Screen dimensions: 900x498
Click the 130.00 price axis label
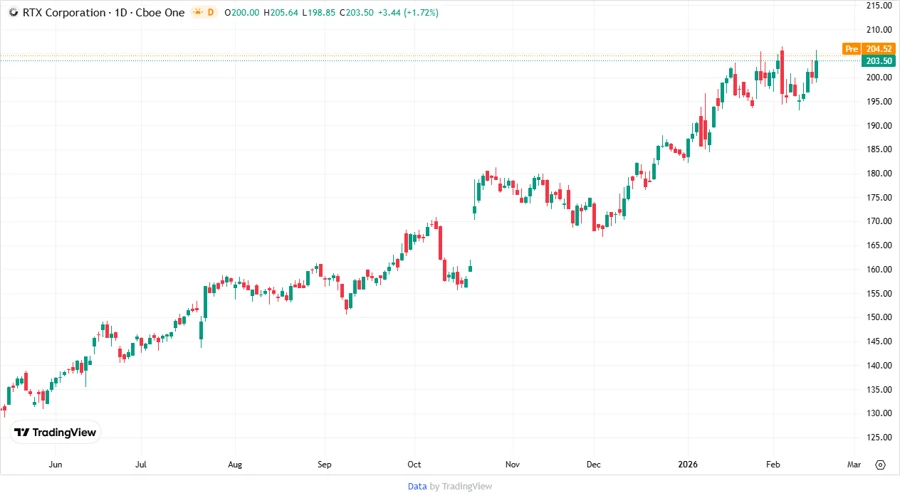(x=879, y=413)
